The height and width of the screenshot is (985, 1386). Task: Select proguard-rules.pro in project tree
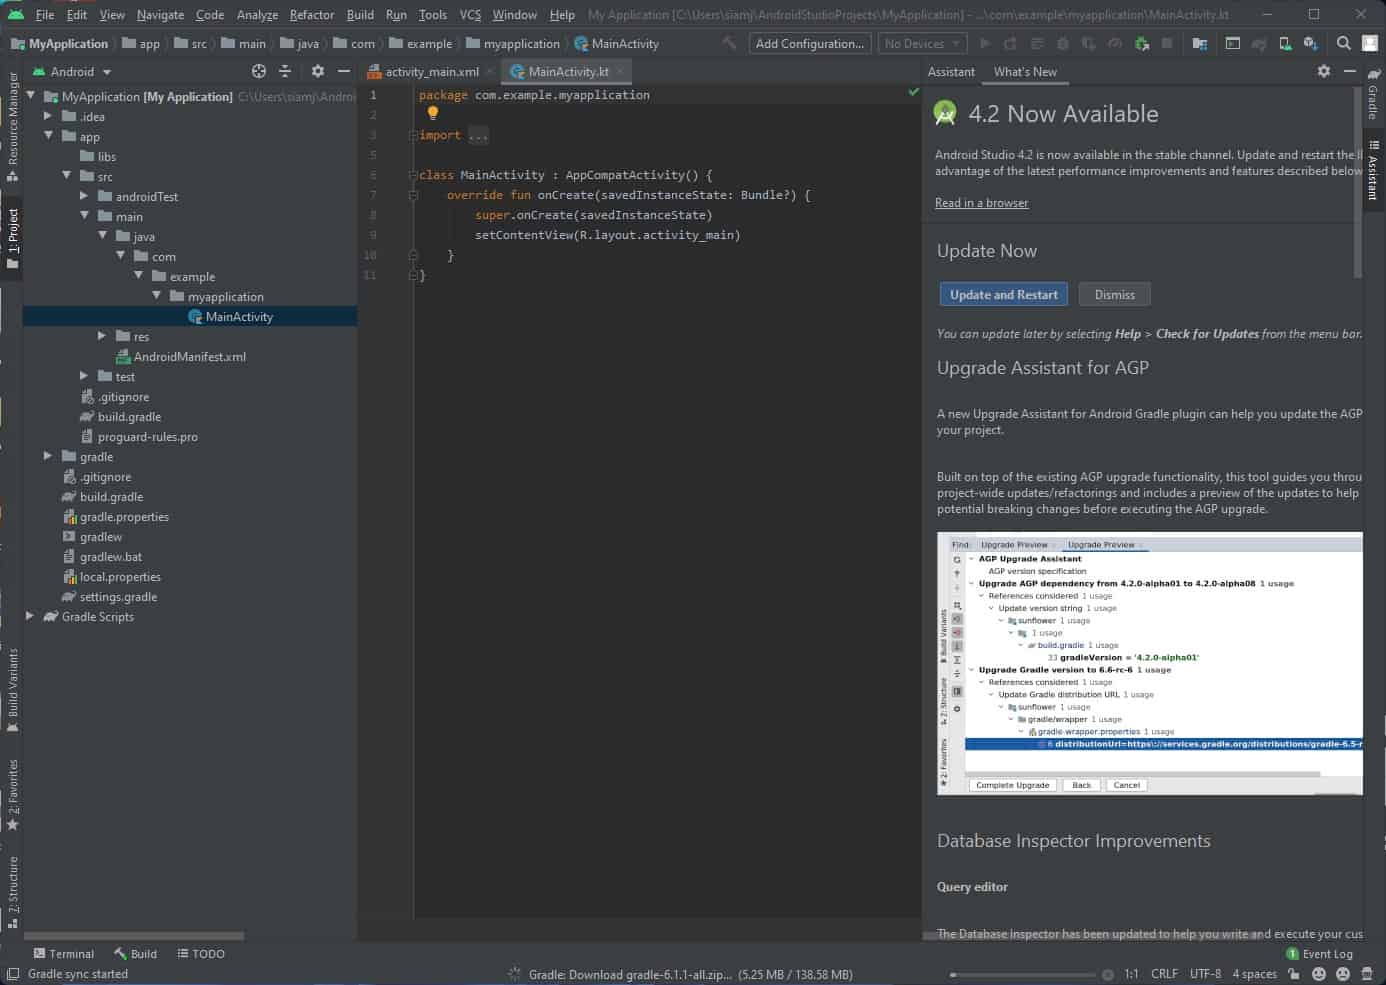(139, 436)
